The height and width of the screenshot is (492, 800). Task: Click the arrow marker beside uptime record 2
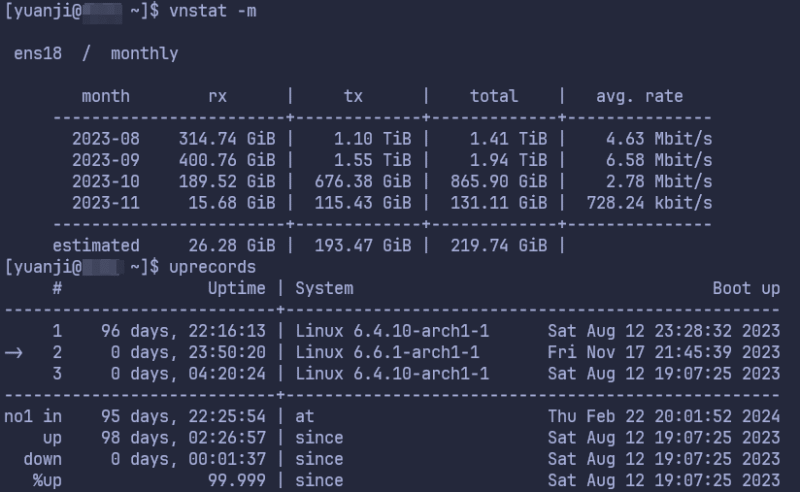[14, 352]
